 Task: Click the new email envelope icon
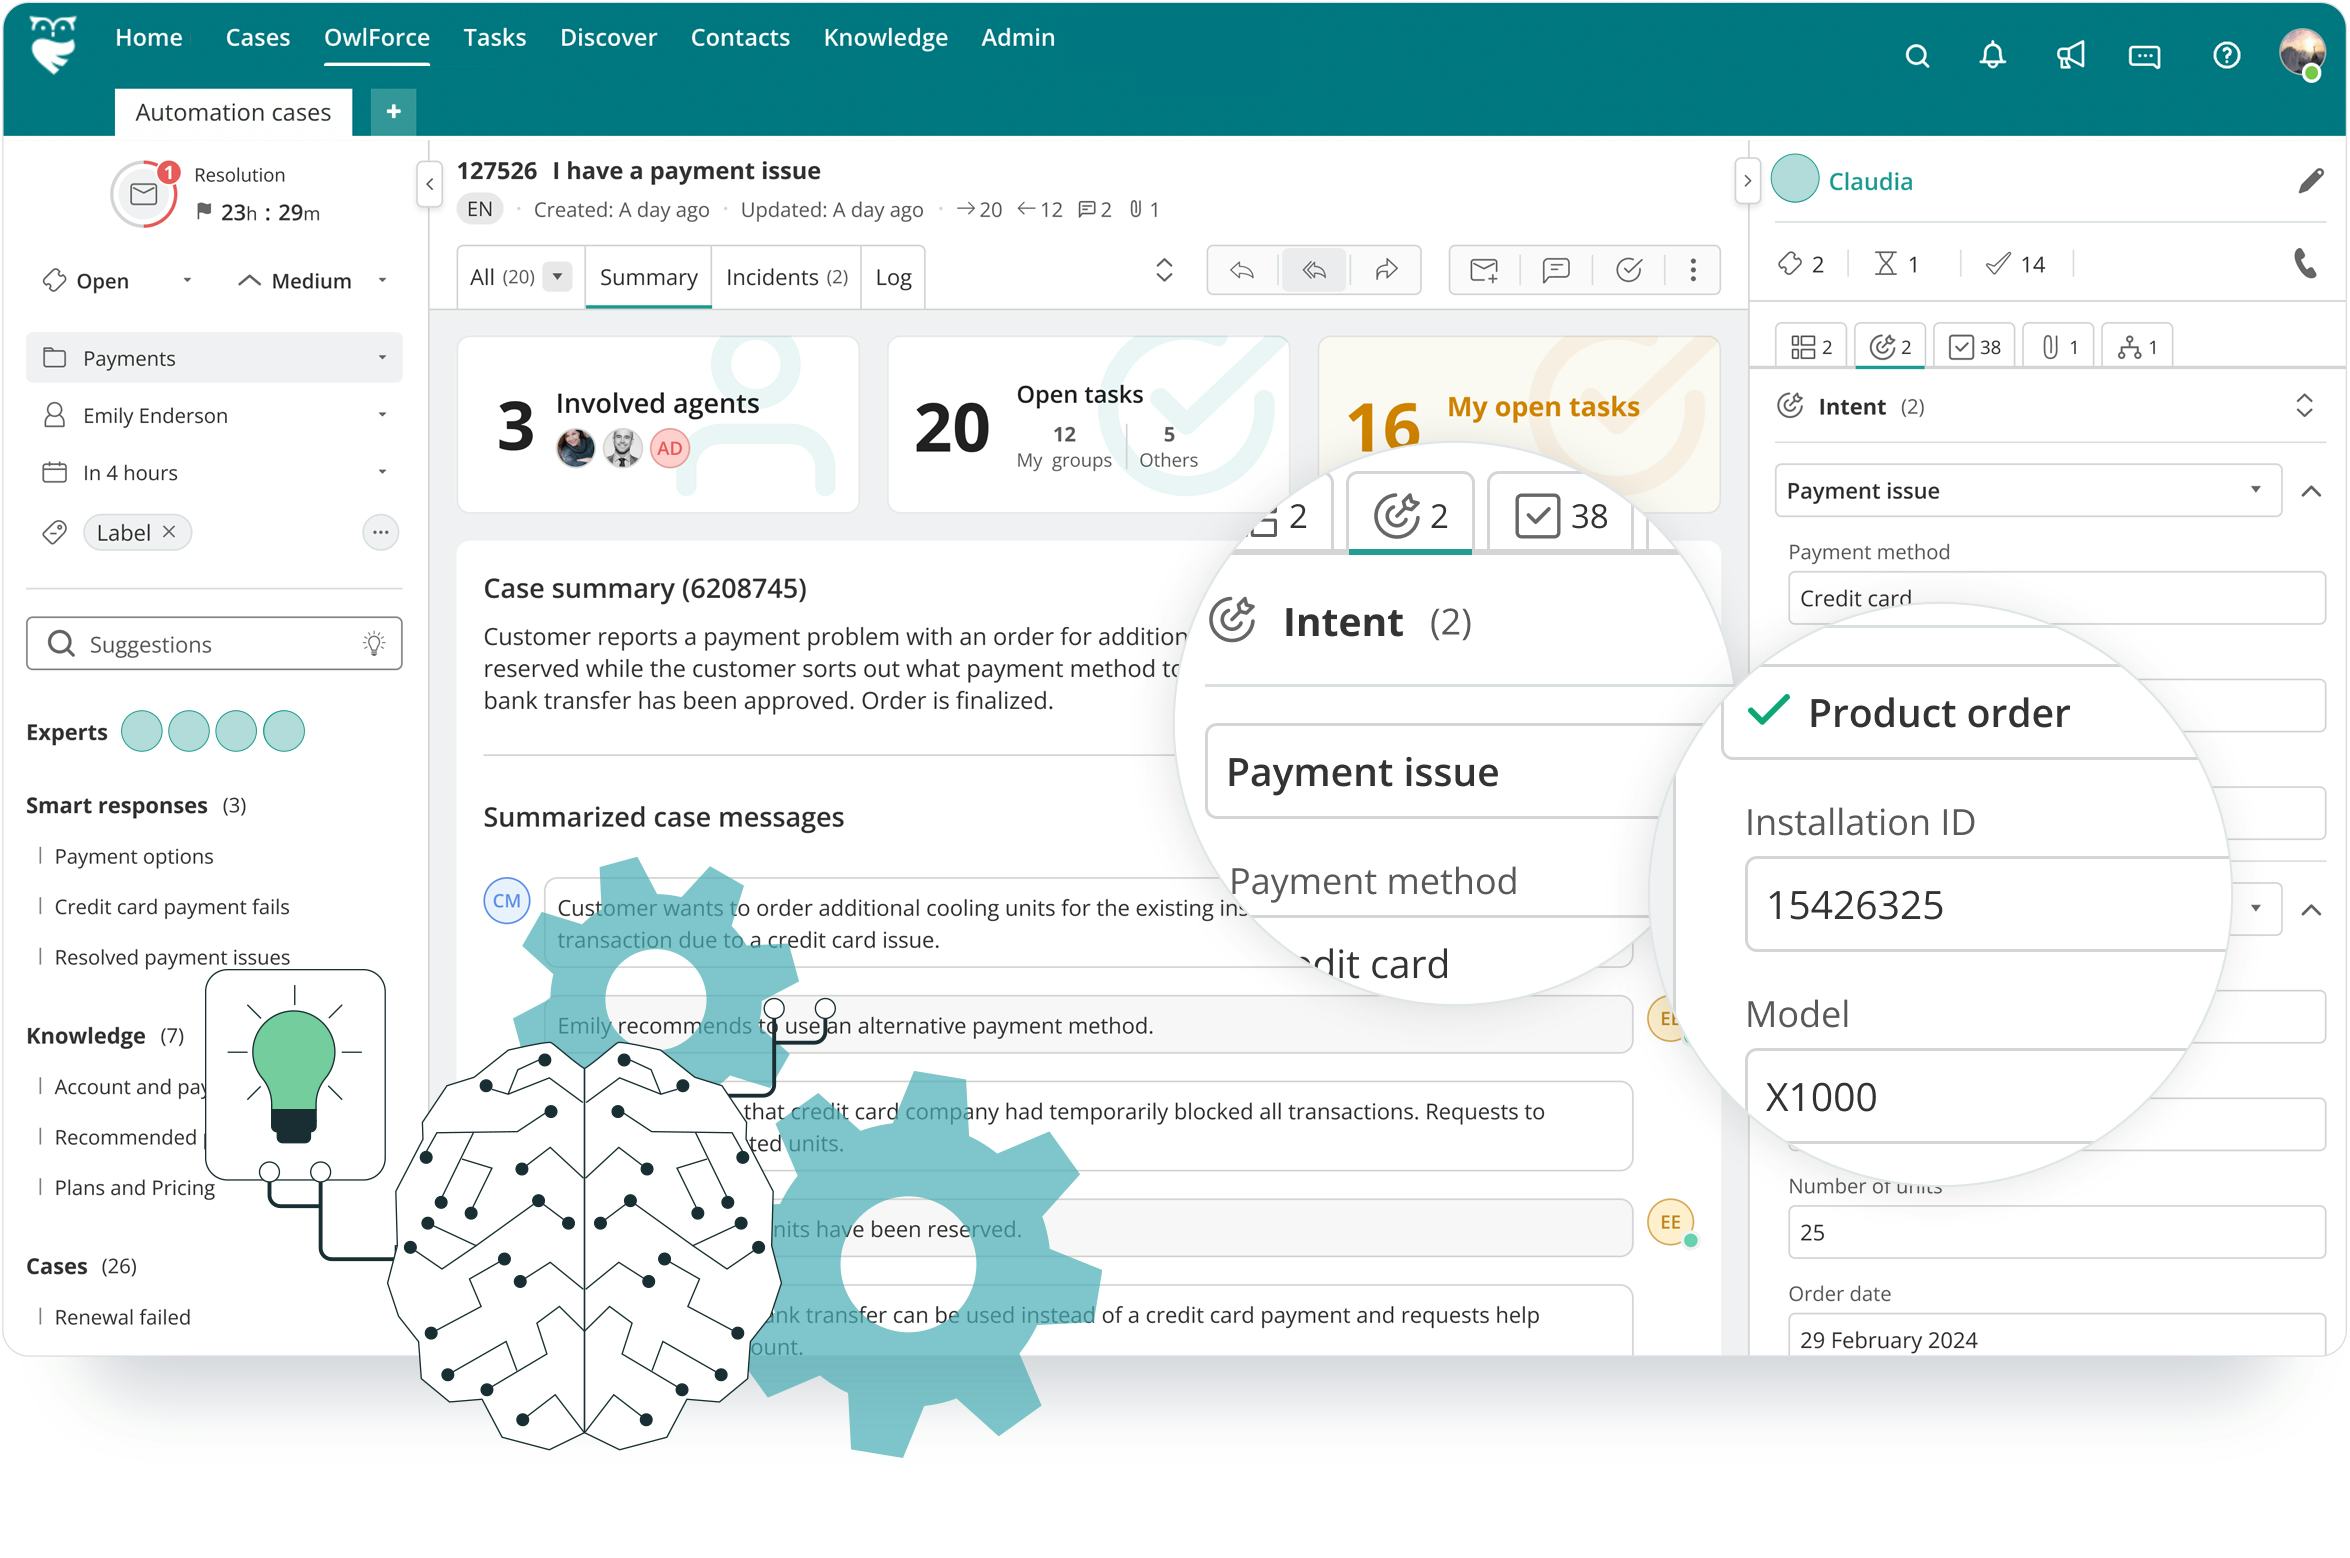coord(1484,270)
